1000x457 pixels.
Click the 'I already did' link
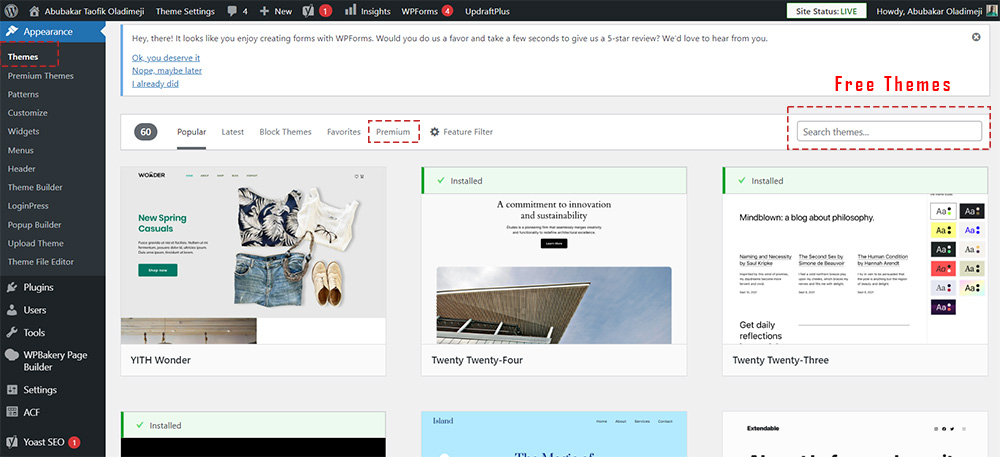point(156,83)
